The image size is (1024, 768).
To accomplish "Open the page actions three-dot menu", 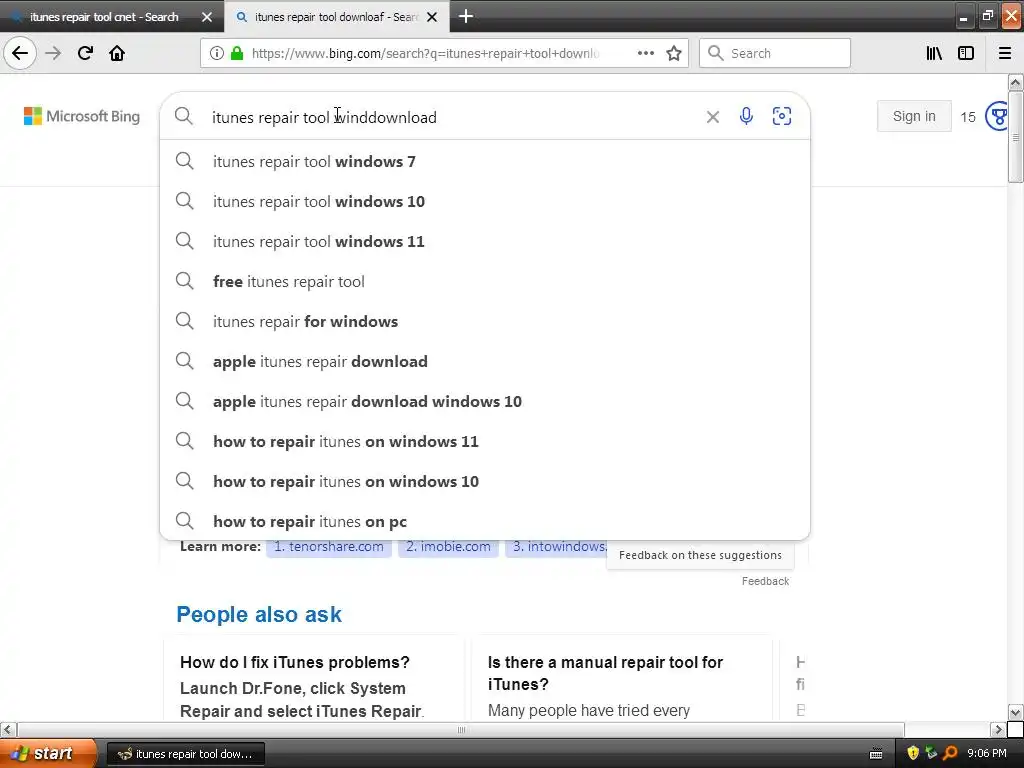I will coord(646,53).
